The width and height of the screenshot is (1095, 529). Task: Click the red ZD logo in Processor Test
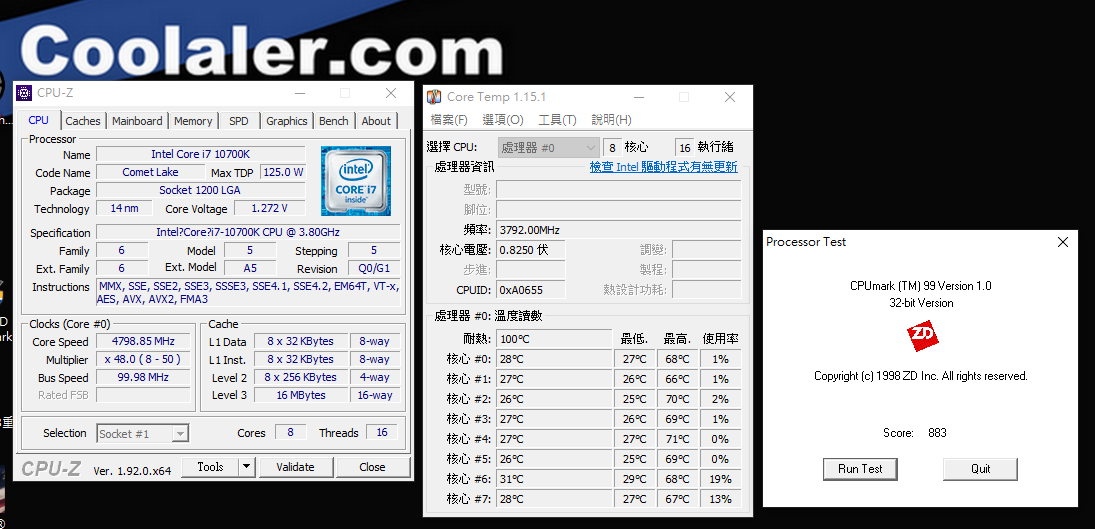tap(921, 337)
